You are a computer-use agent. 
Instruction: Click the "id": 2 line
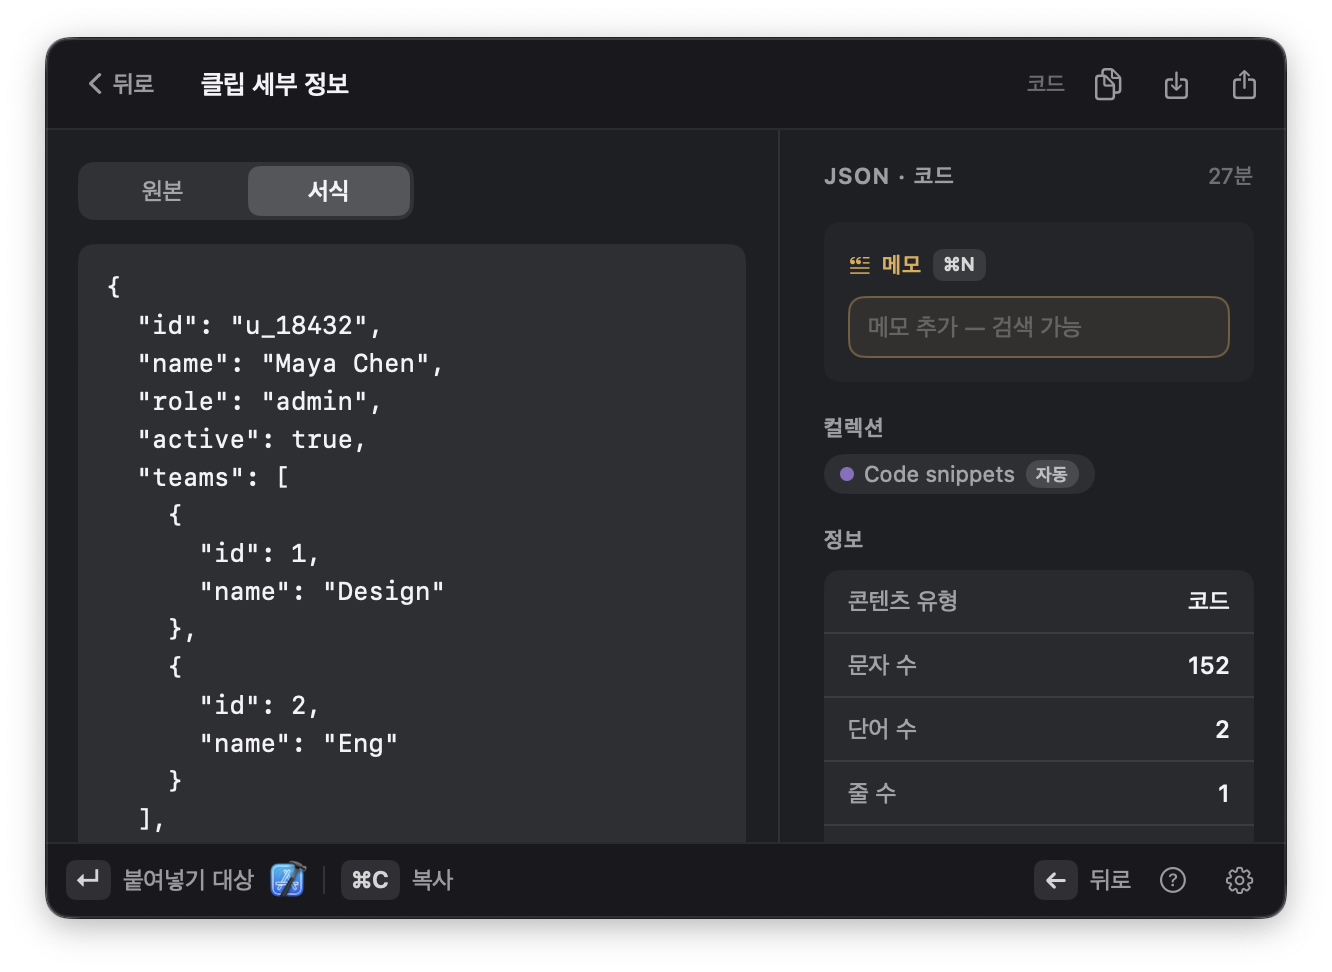(x=260, y=705)
